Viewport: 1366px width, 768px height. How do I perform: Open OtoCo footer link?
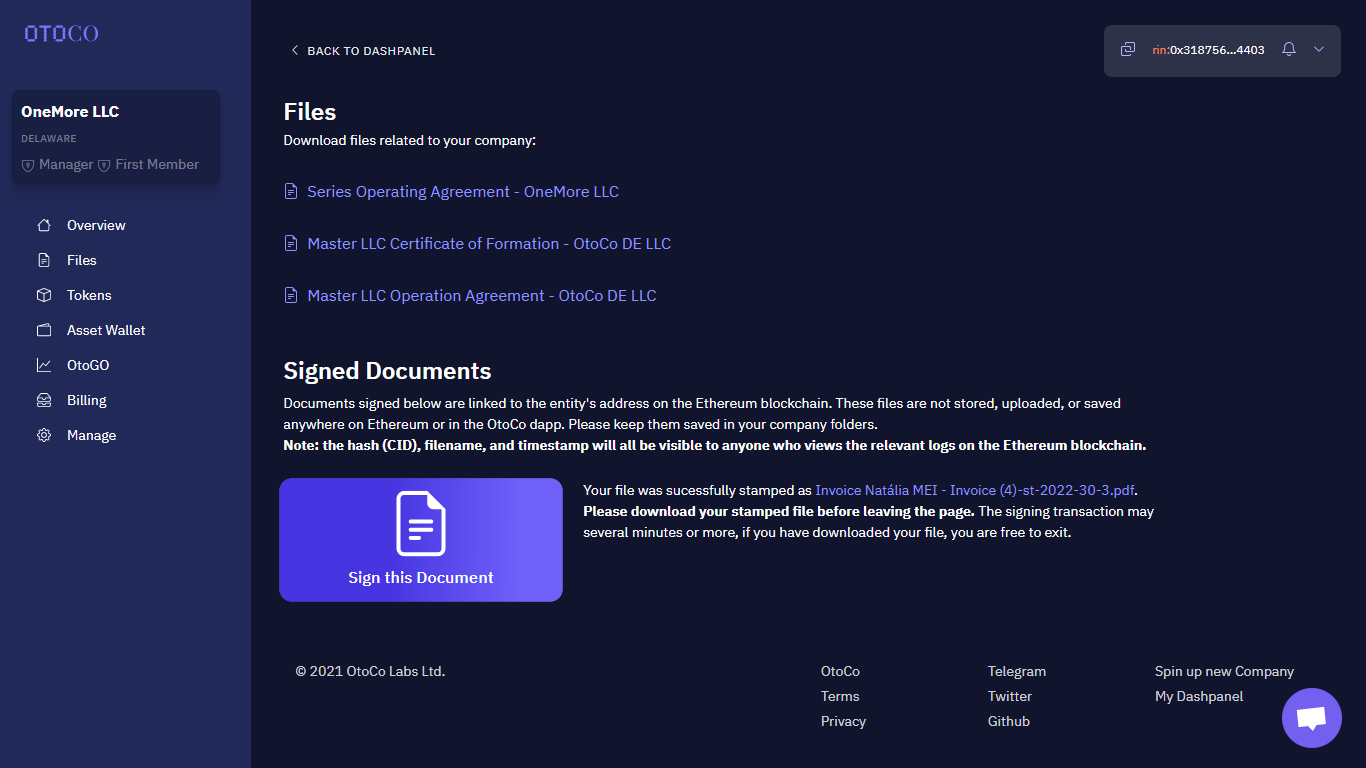(840, 671)
